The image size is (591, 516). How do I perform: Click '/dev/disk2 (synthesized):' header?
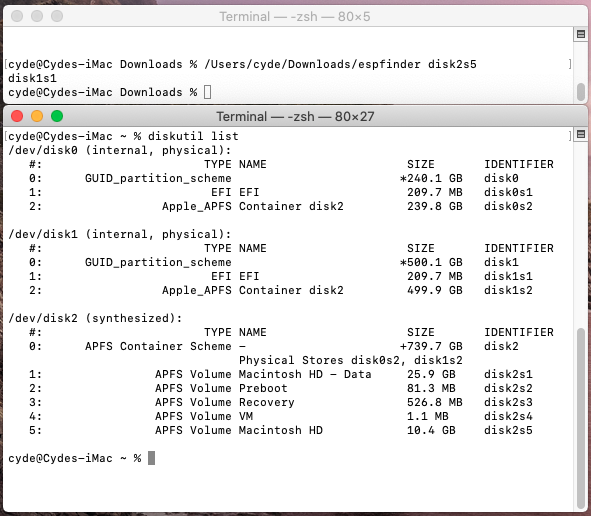95,318
